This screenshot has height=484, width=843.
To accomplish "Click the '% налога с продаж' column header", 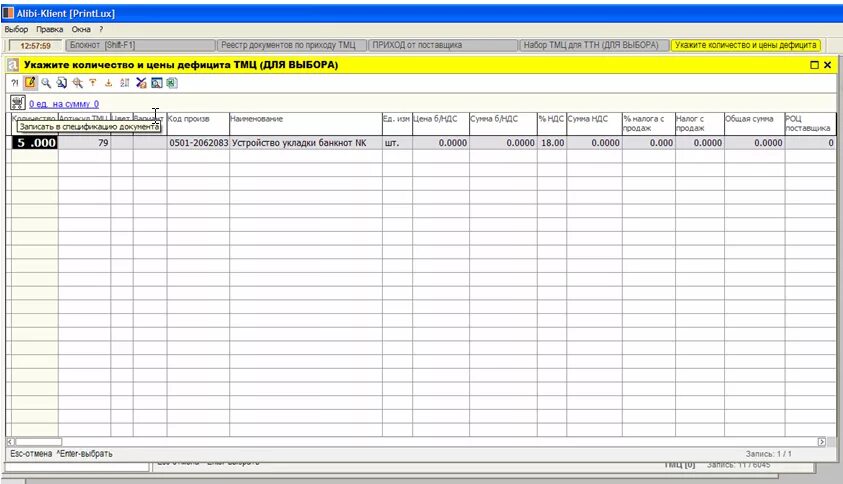I will pyautogui.click(x=648, y=124).
